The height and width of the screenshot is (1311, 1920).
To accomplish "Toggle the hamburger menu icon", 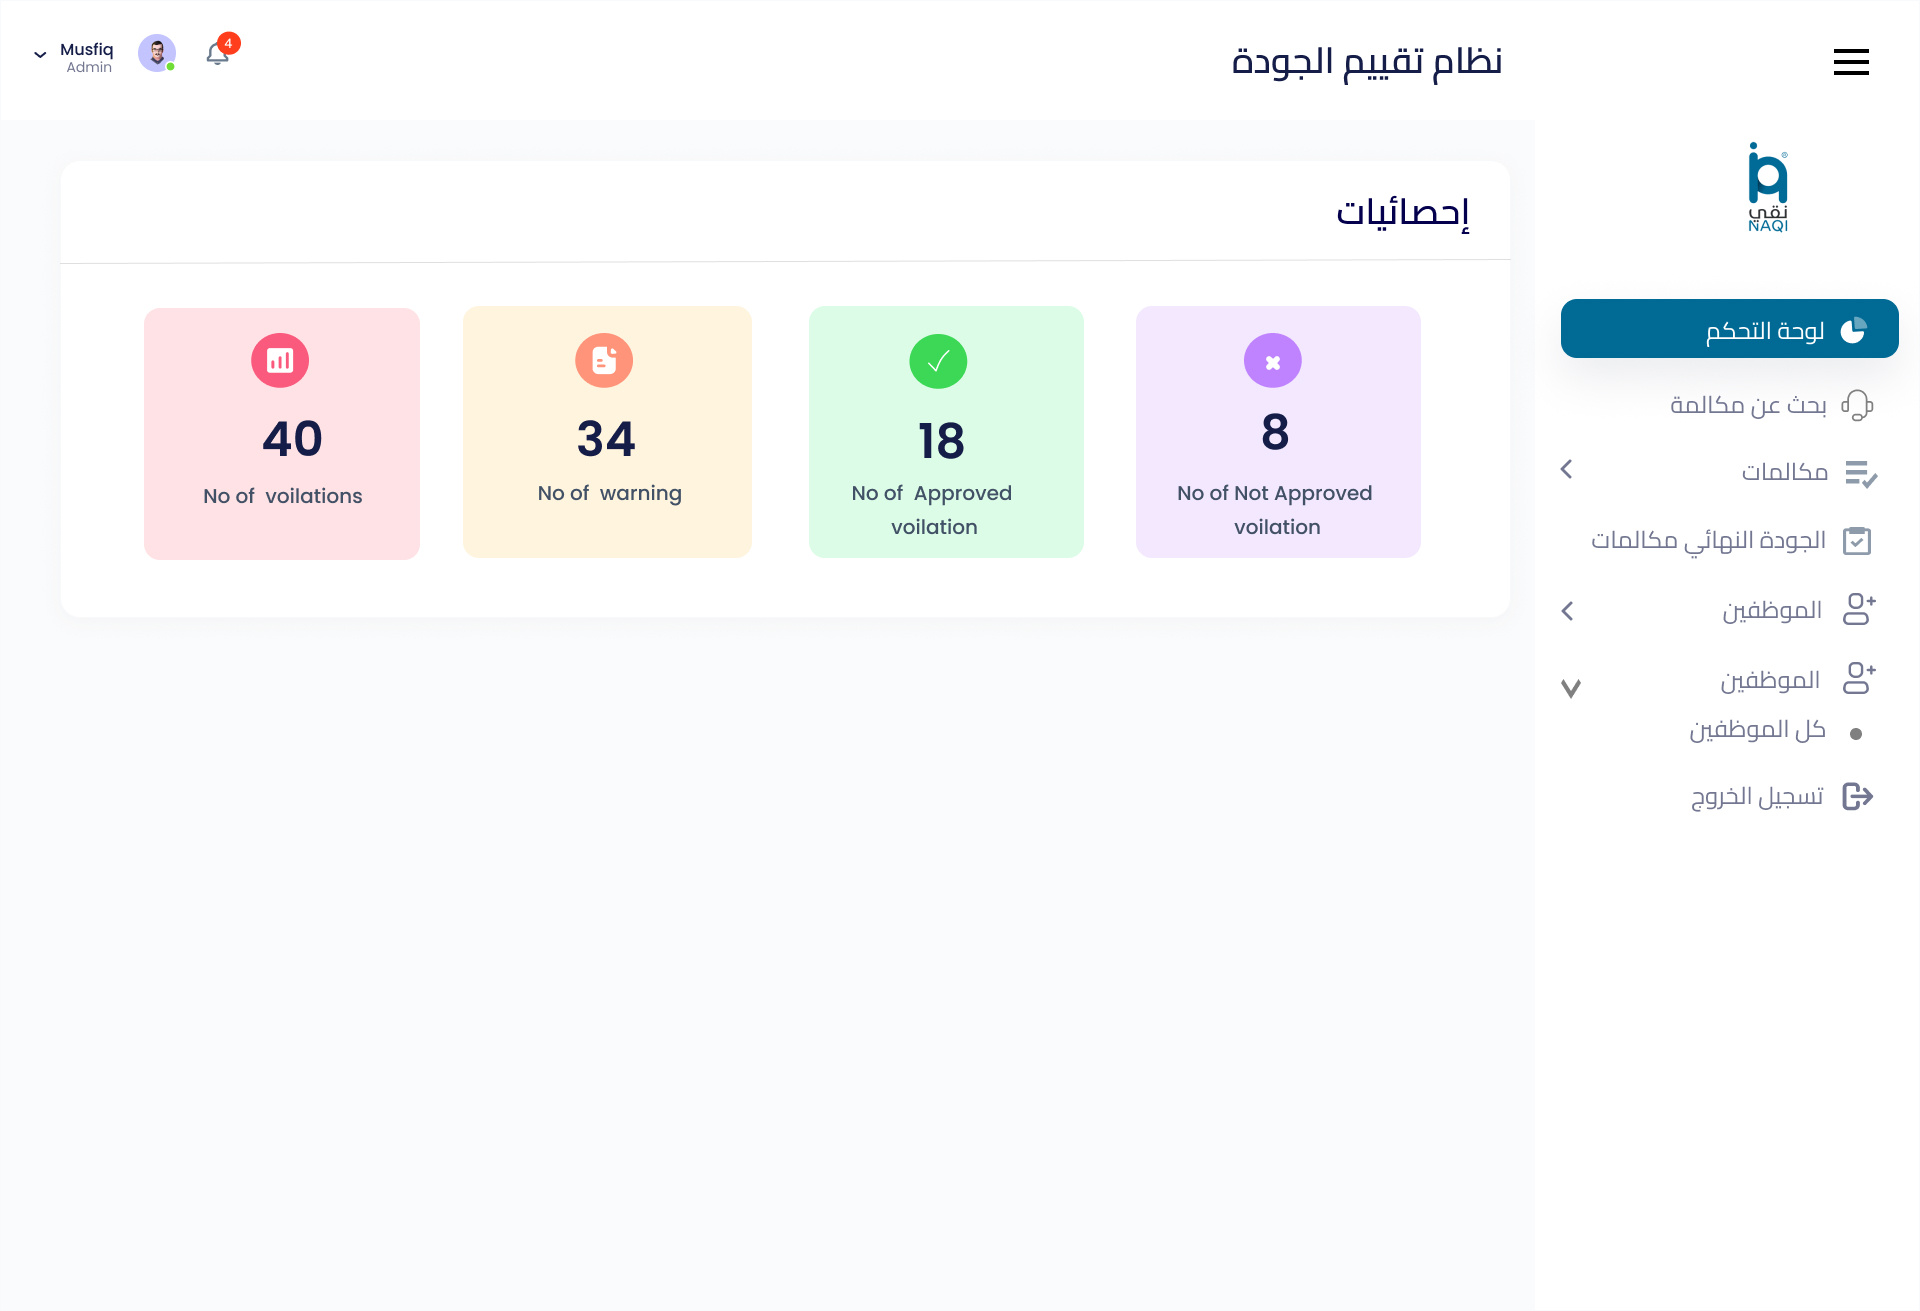I will coord(1851,62).
